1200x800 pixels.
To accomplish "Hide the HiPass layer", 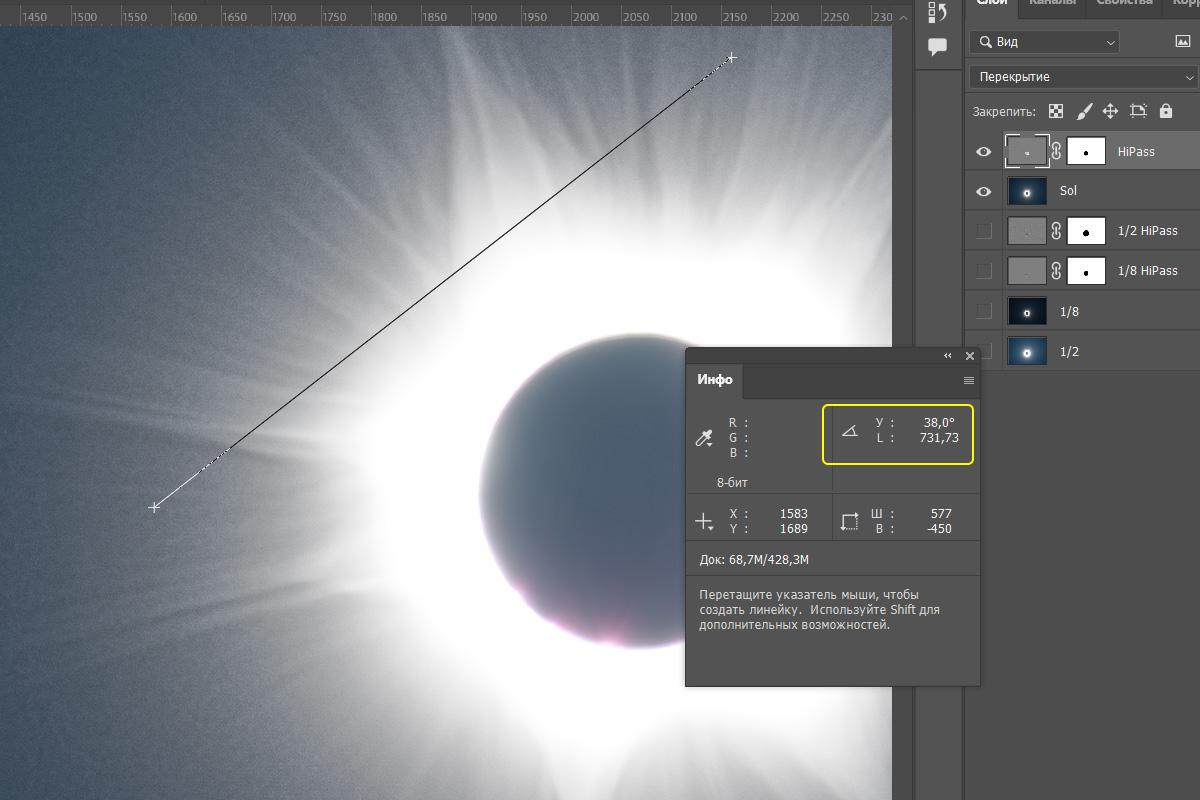I will point(984,152).
